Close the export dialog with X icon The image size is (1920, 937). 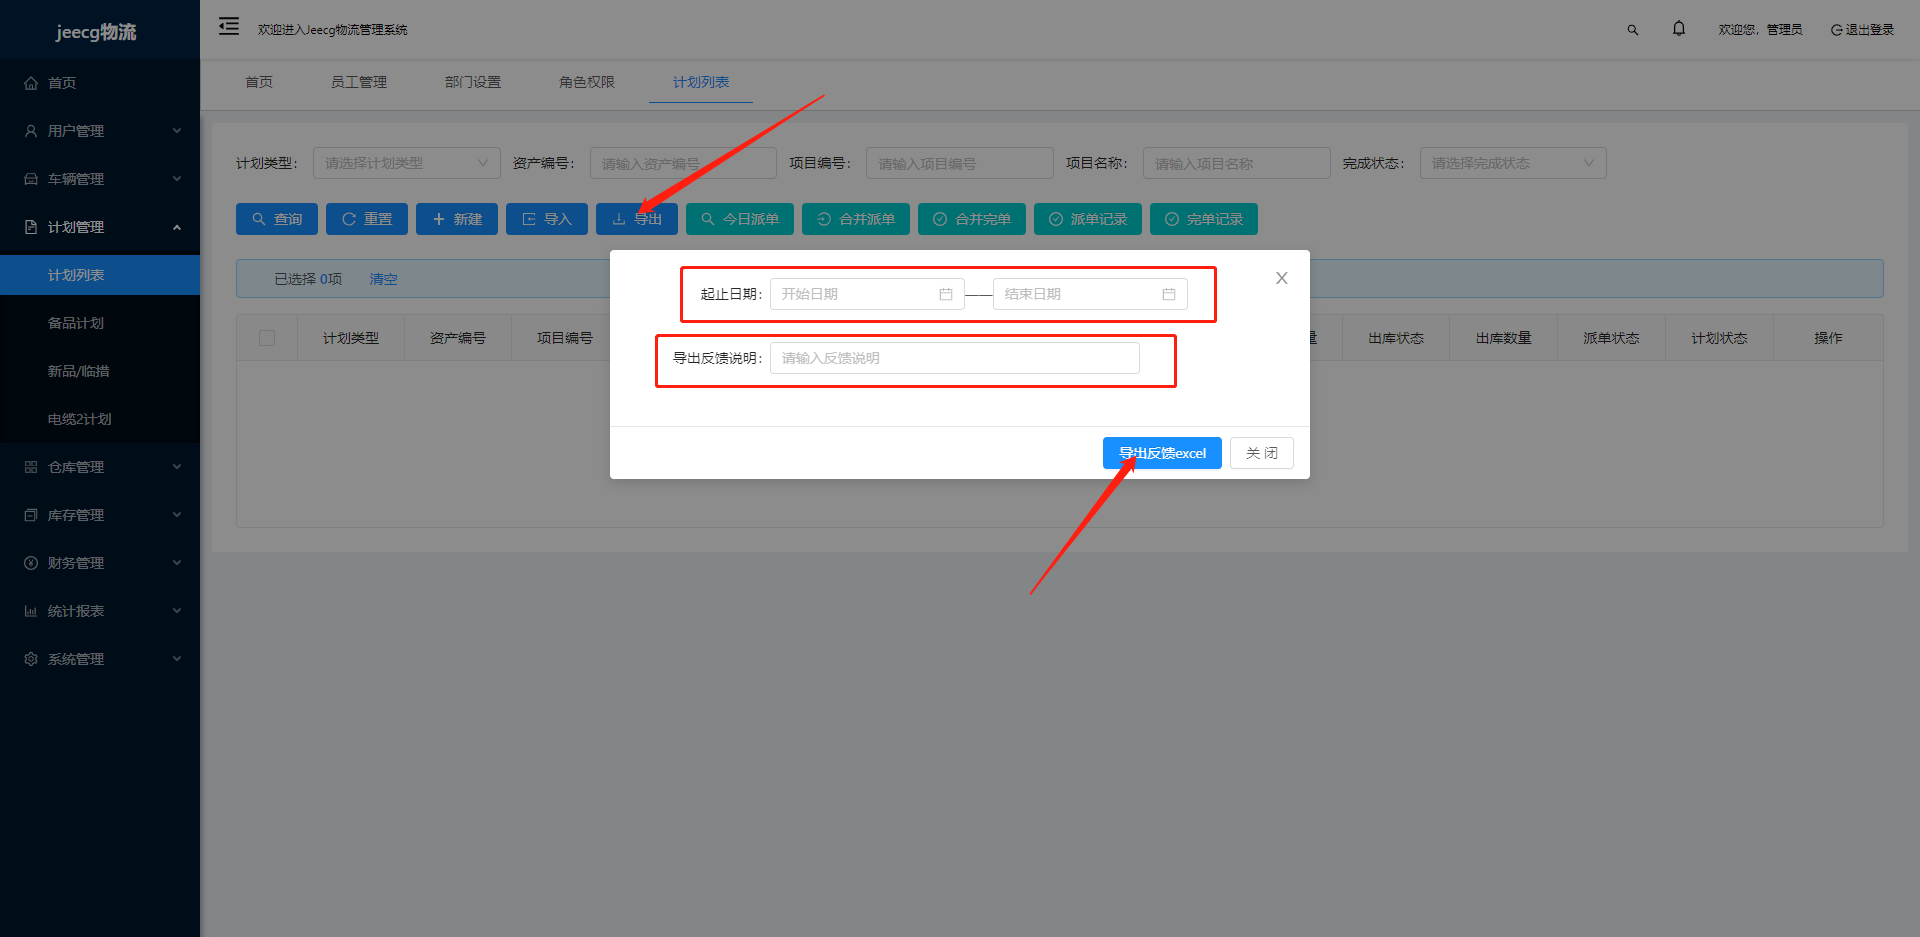coord(1282,278)
